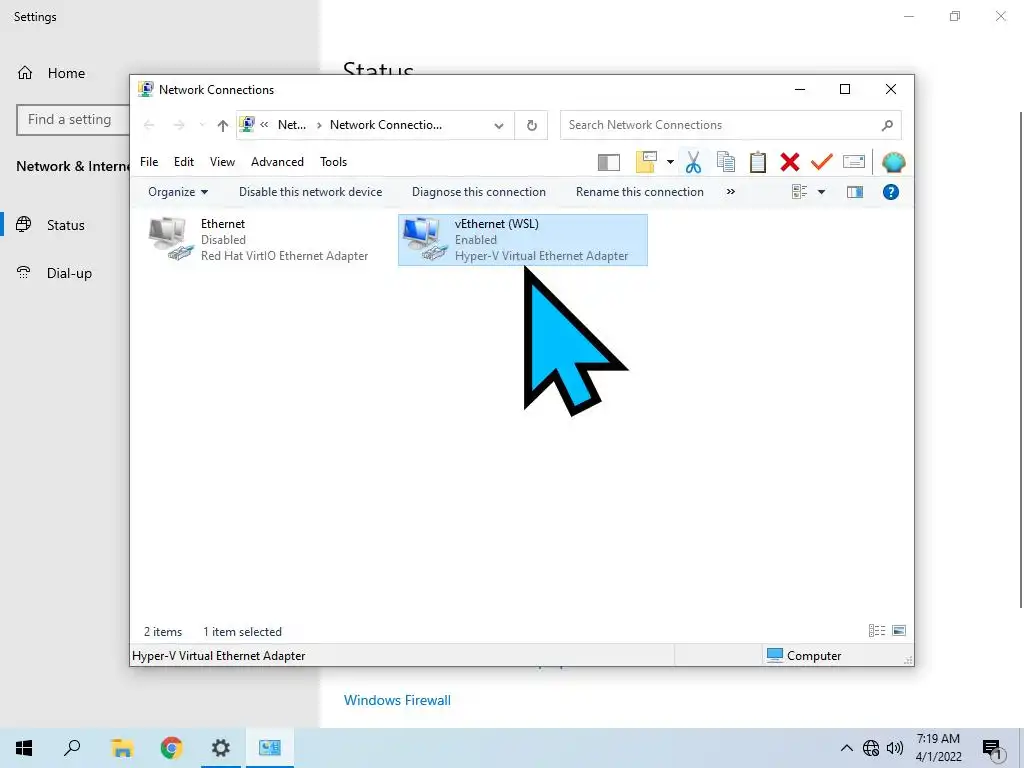Open the Tools menu
The image size is (1024, 768).
[x=333, y=162]
